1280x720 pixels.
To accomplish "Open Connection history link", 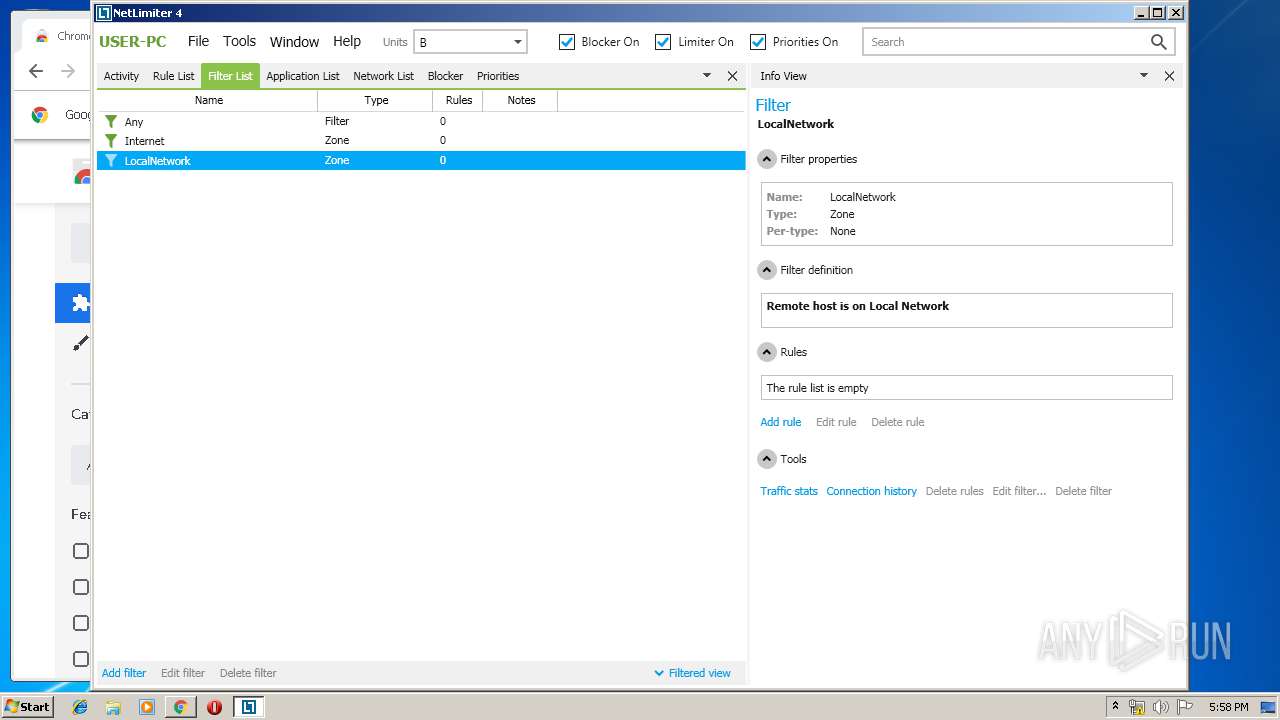I will click(x=871, y=491).
